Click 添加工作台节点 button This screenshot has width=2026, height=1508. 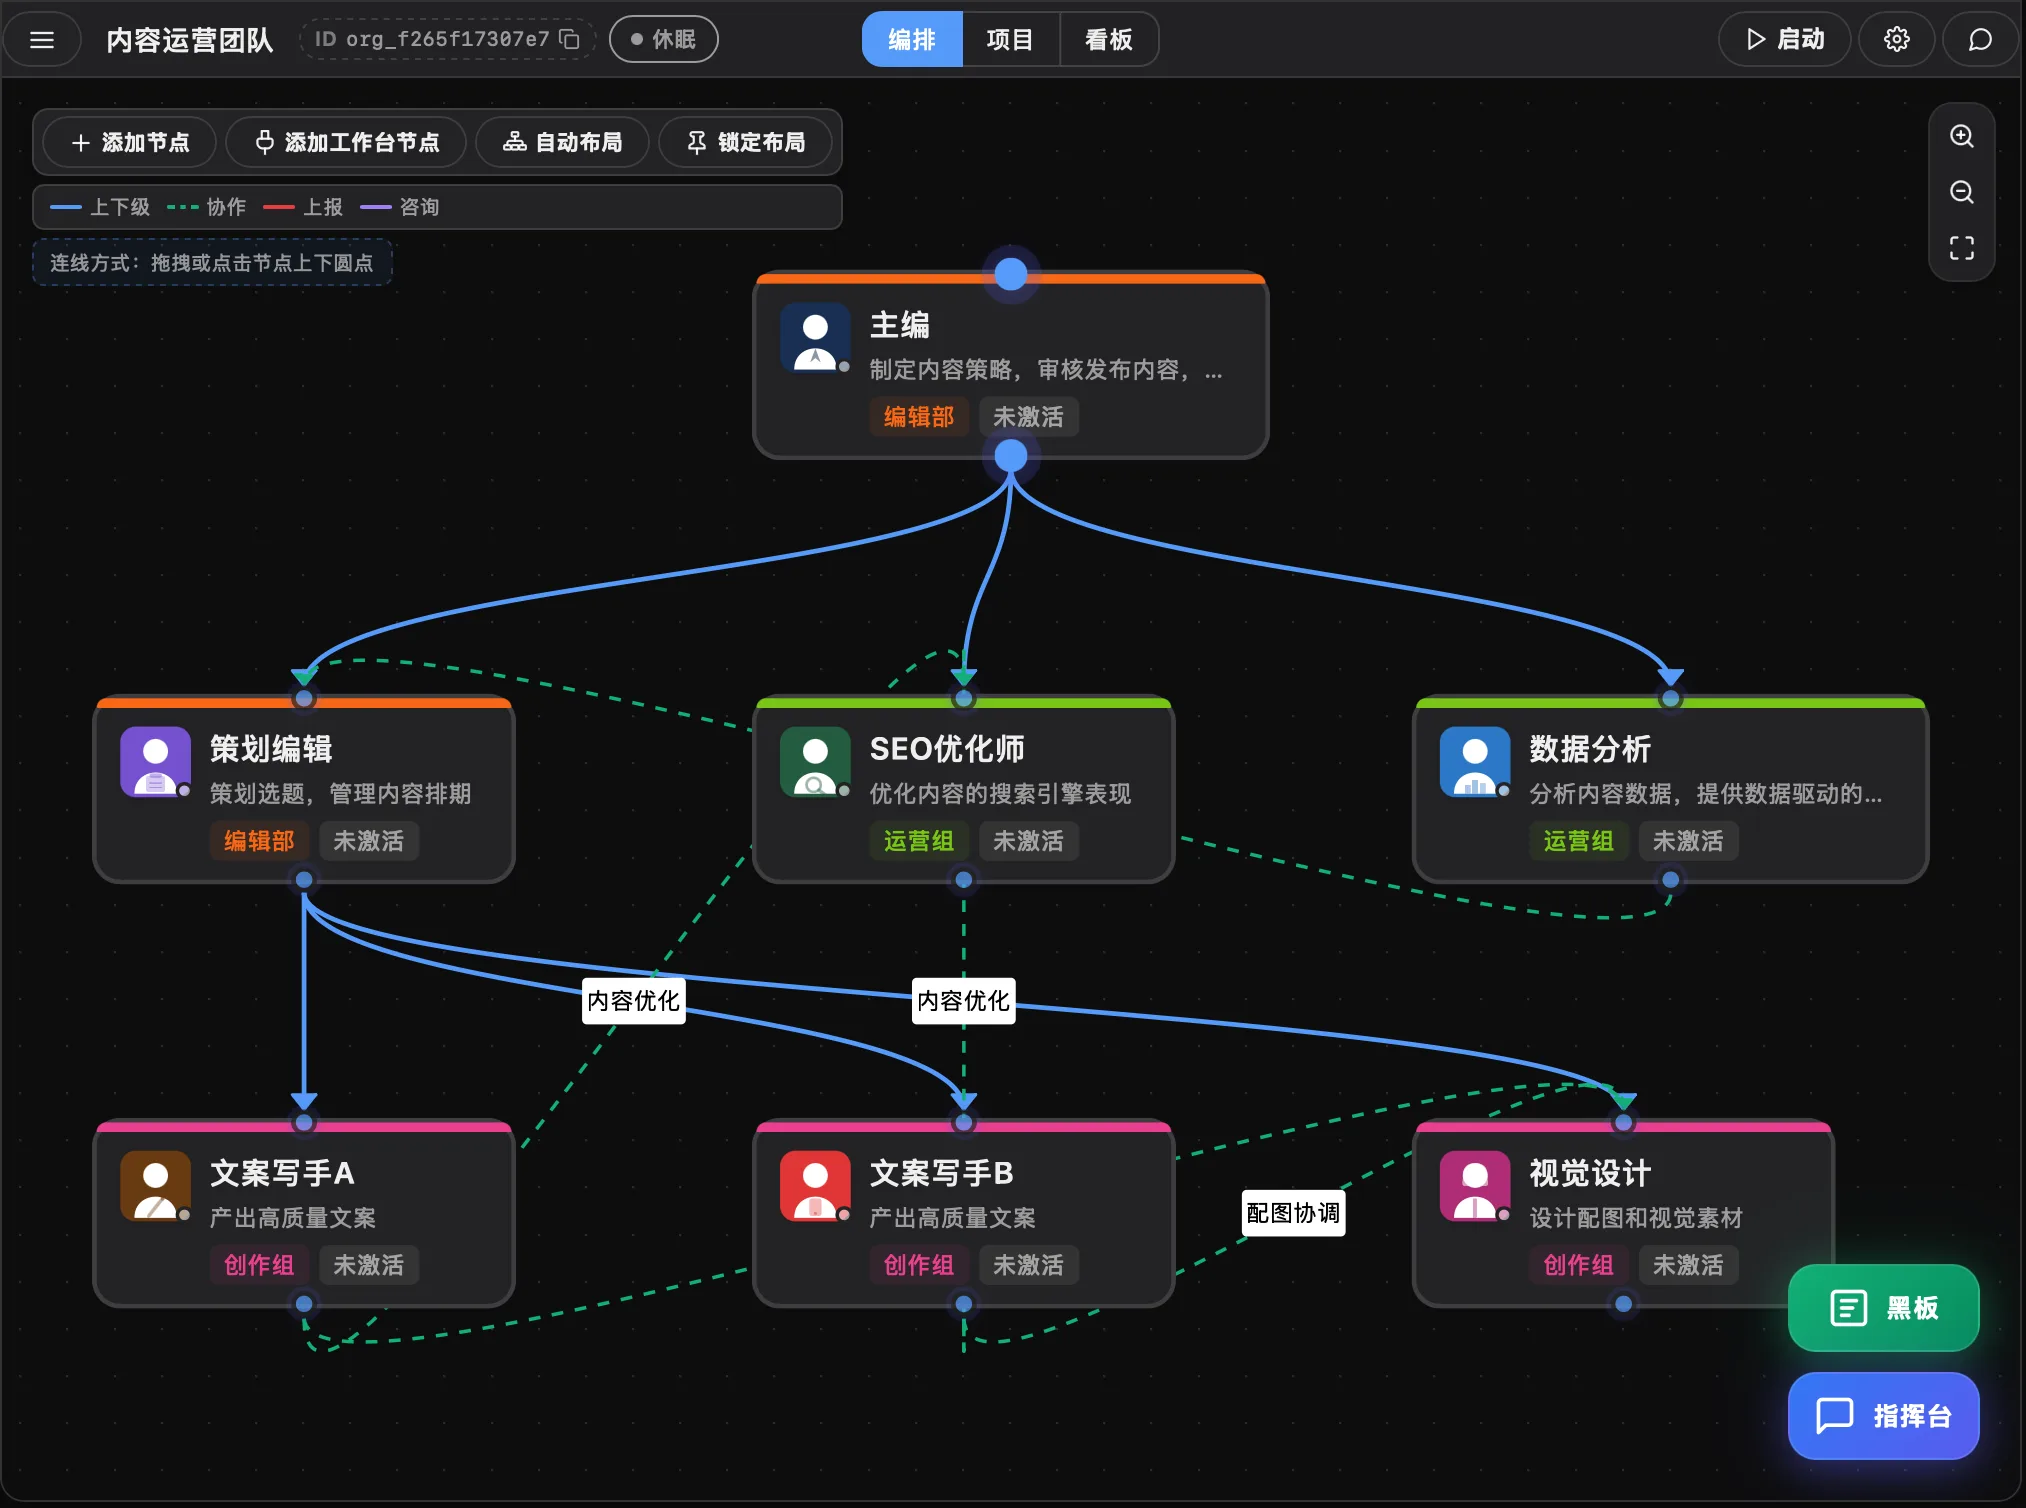[x=346, y=142]
